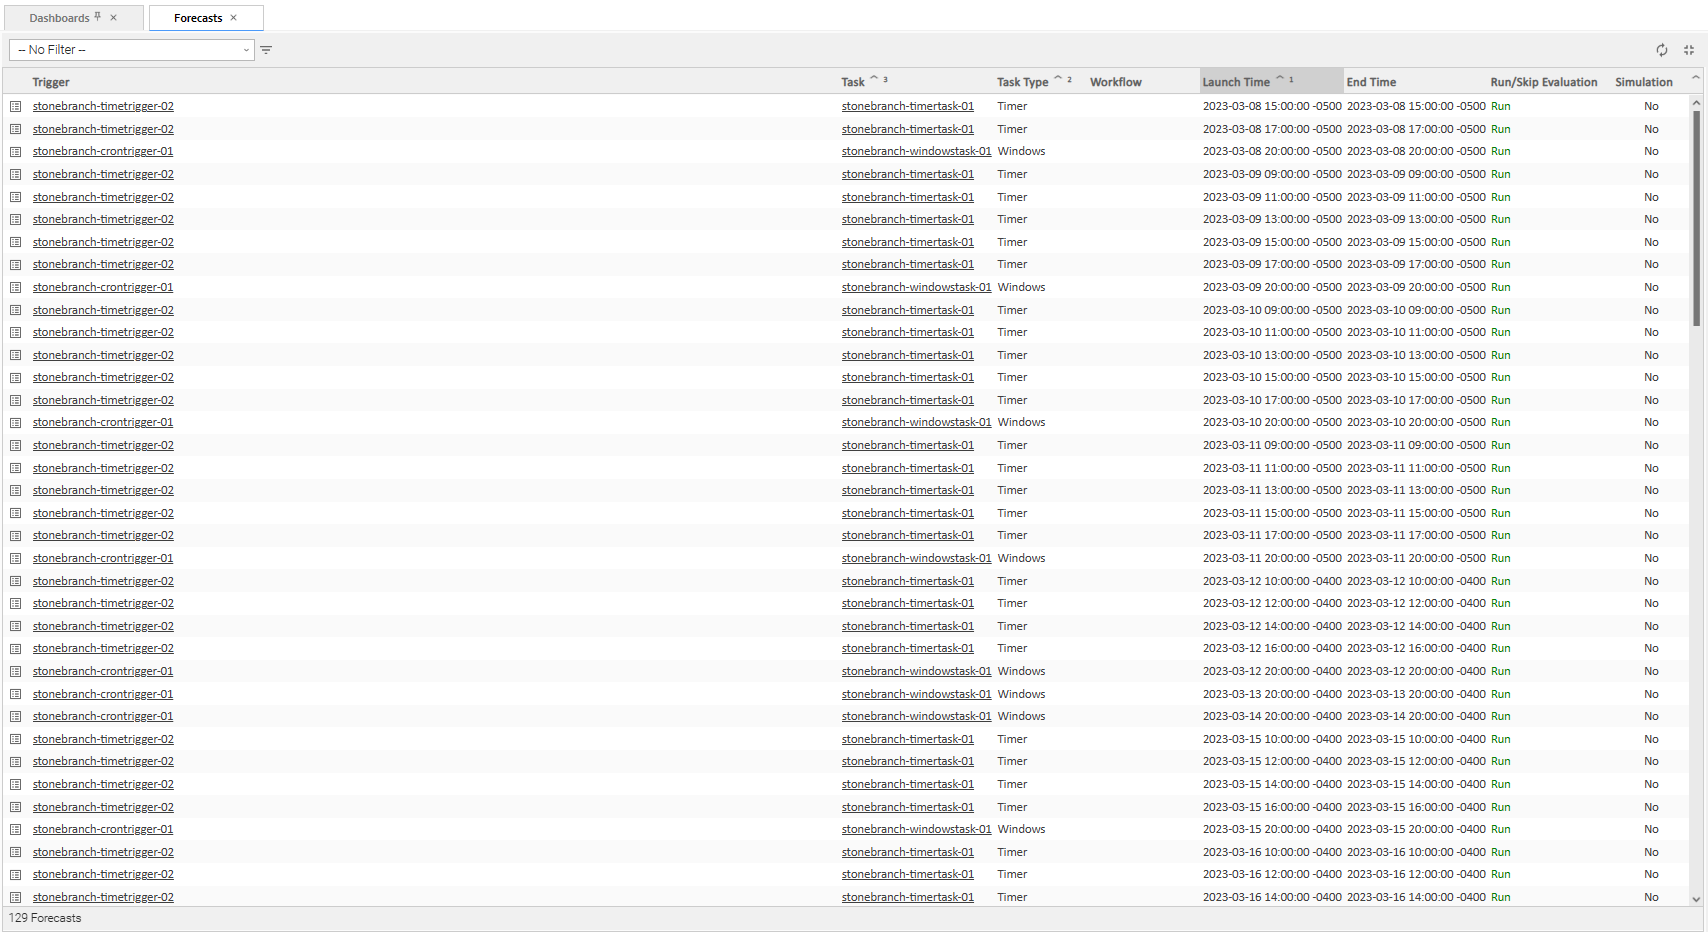
Task: Close the Forecasts tab
Action: [x=234, y=18]
